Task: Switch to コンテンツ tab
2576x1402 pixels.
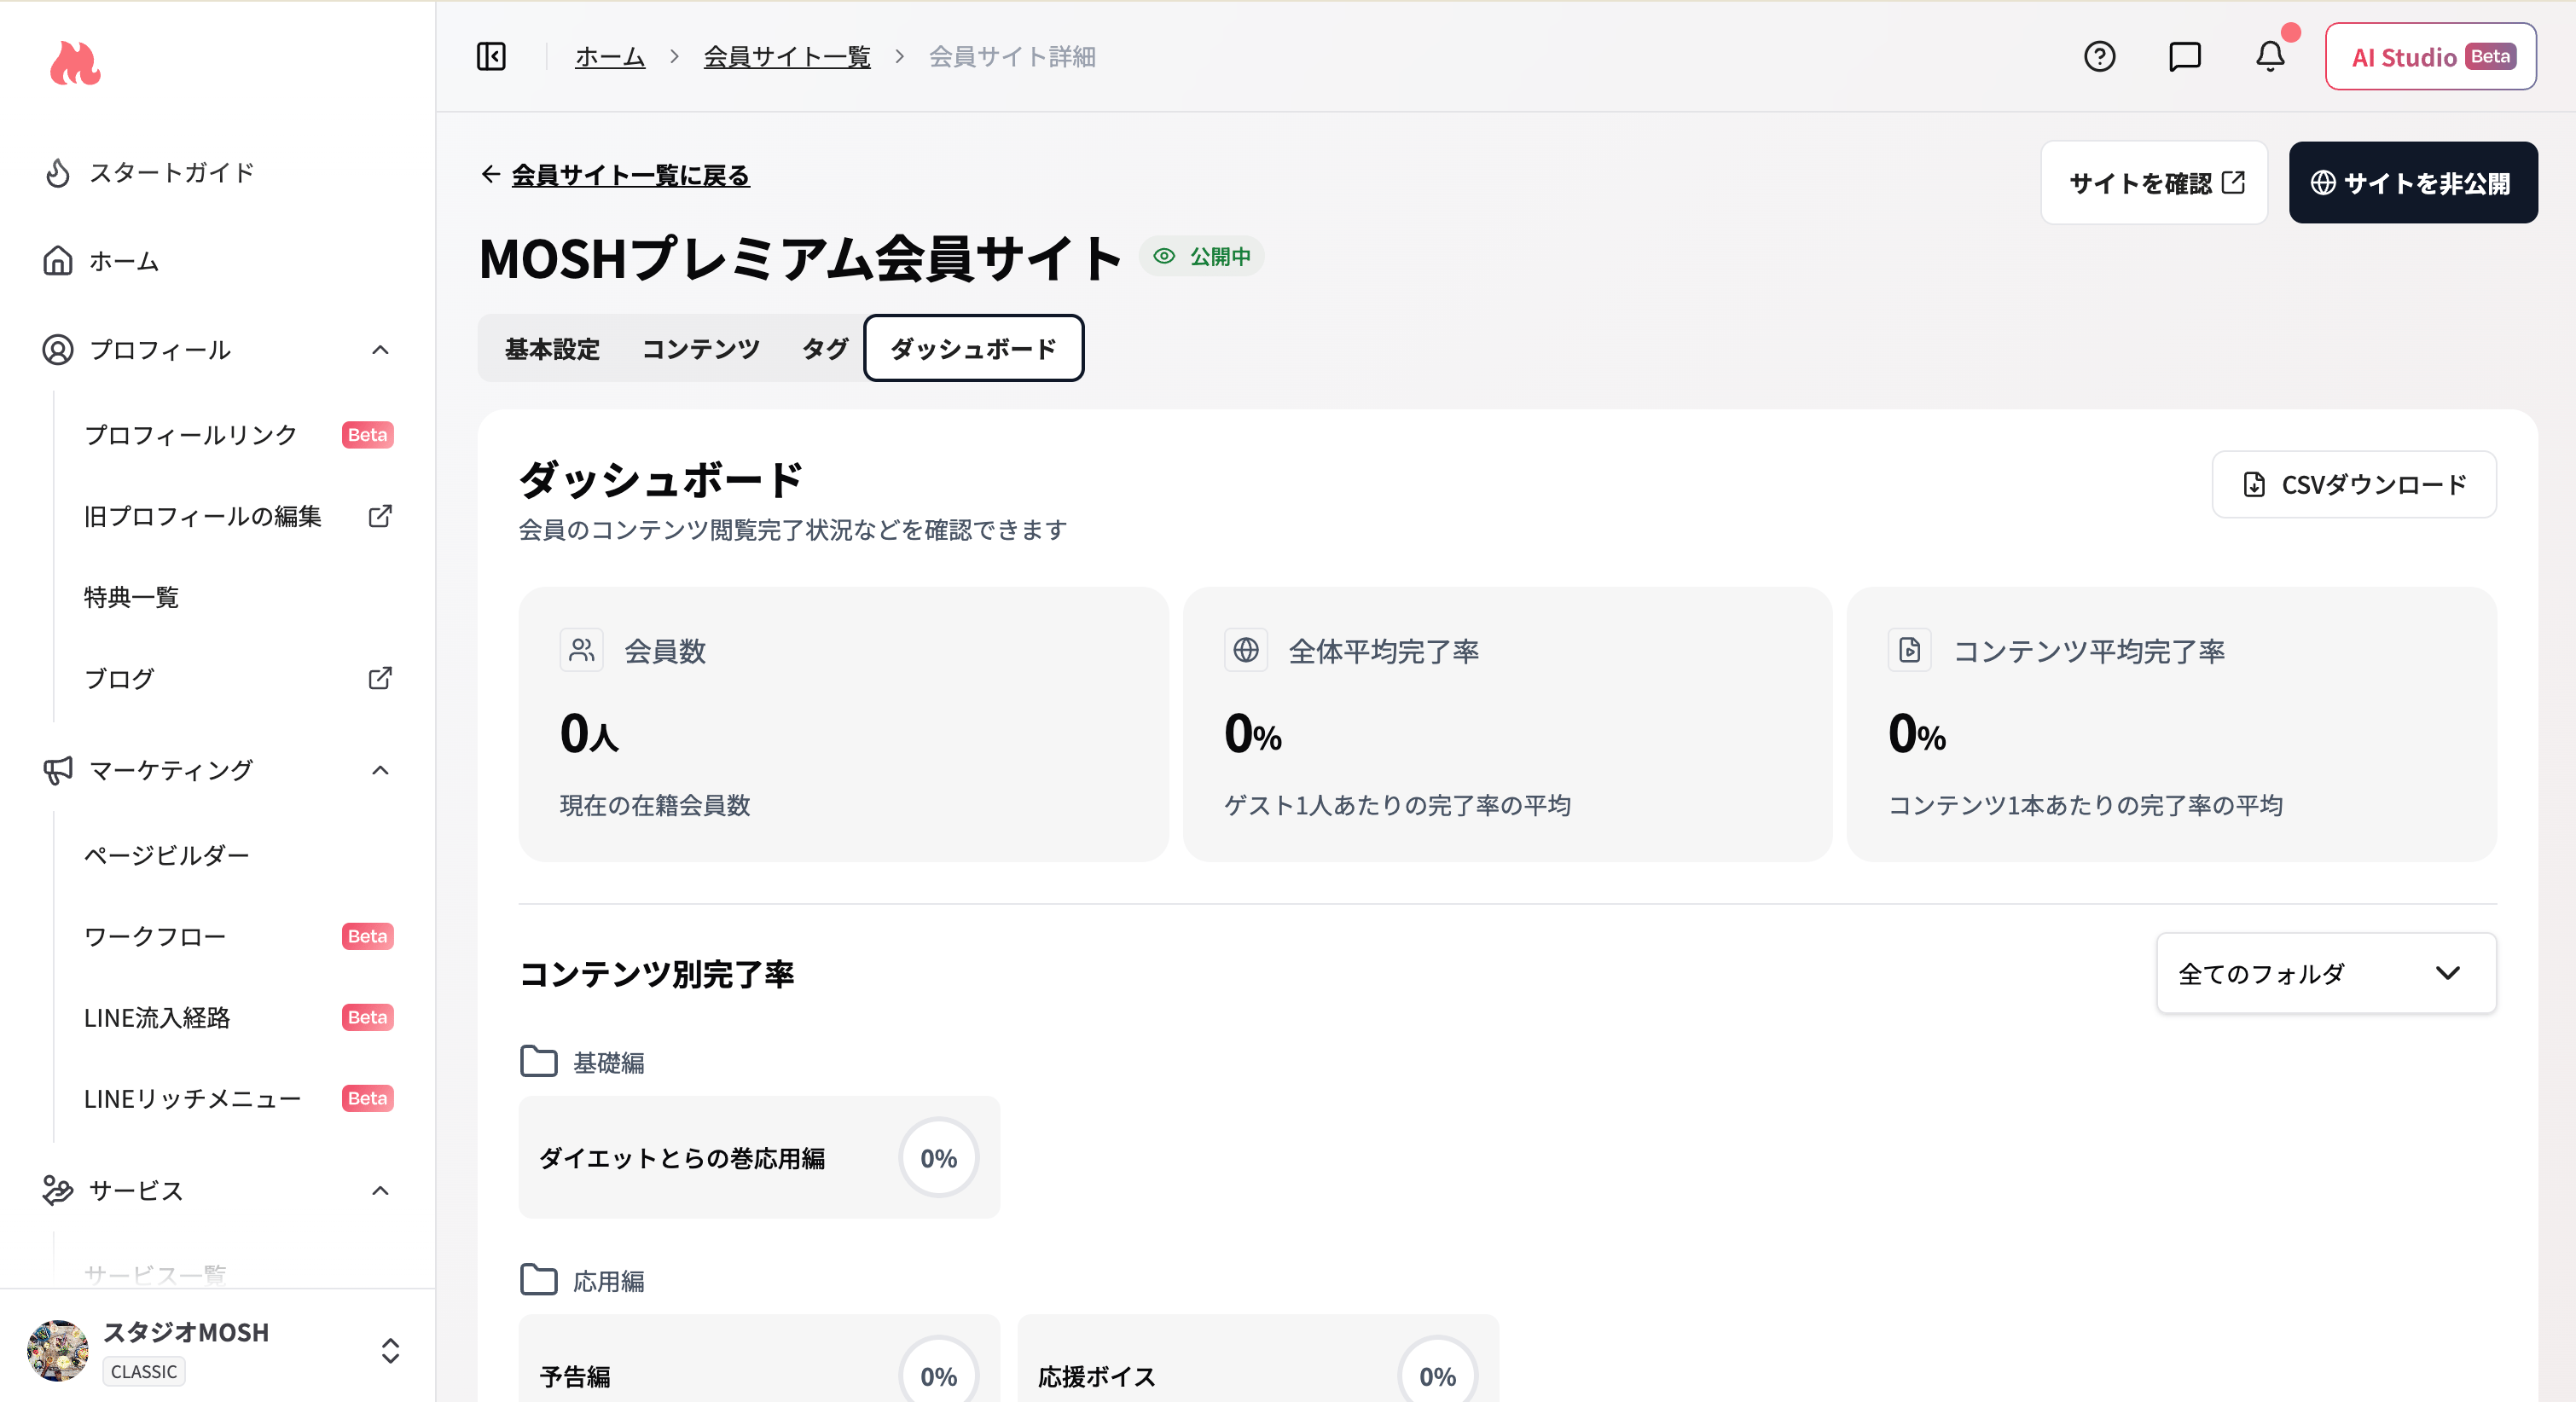Action: point(701,348)
